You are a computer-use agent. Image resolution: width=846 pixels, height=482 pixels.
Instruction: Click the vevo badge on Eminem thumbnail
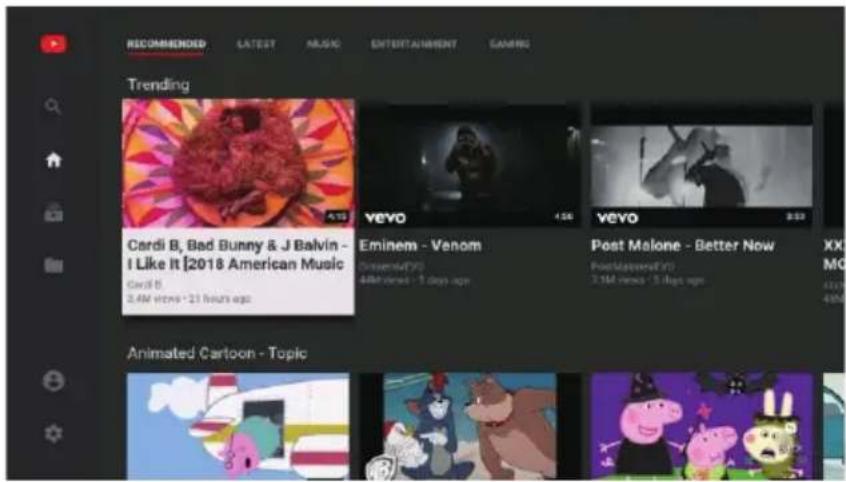(x=385, y=218)
